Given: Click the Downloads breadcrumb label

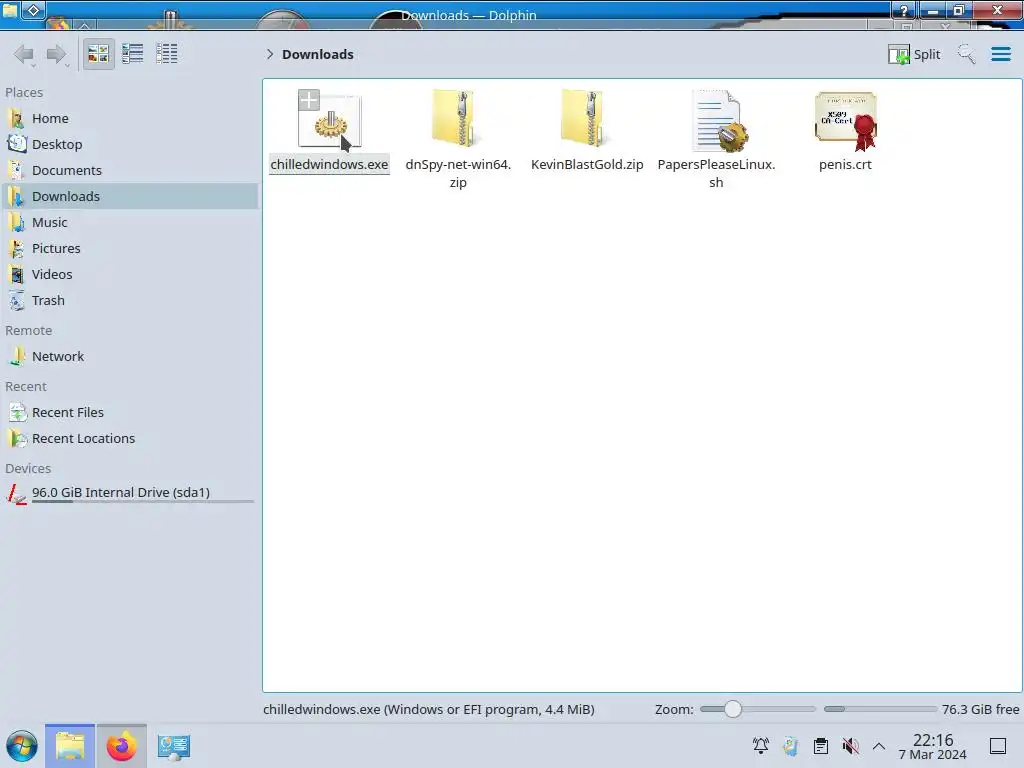Looking at the screenshot, I should (318, 54).
